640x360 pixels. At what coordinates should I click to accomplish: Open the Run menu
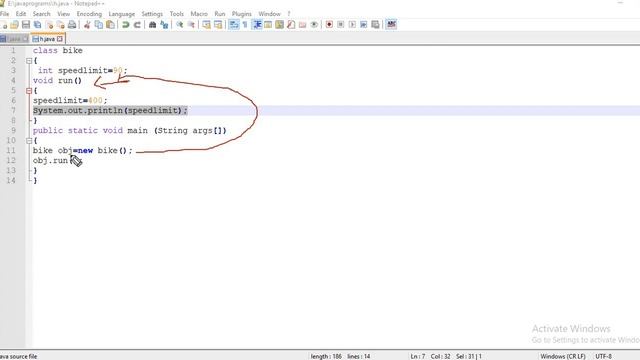[x=220, y=14]
